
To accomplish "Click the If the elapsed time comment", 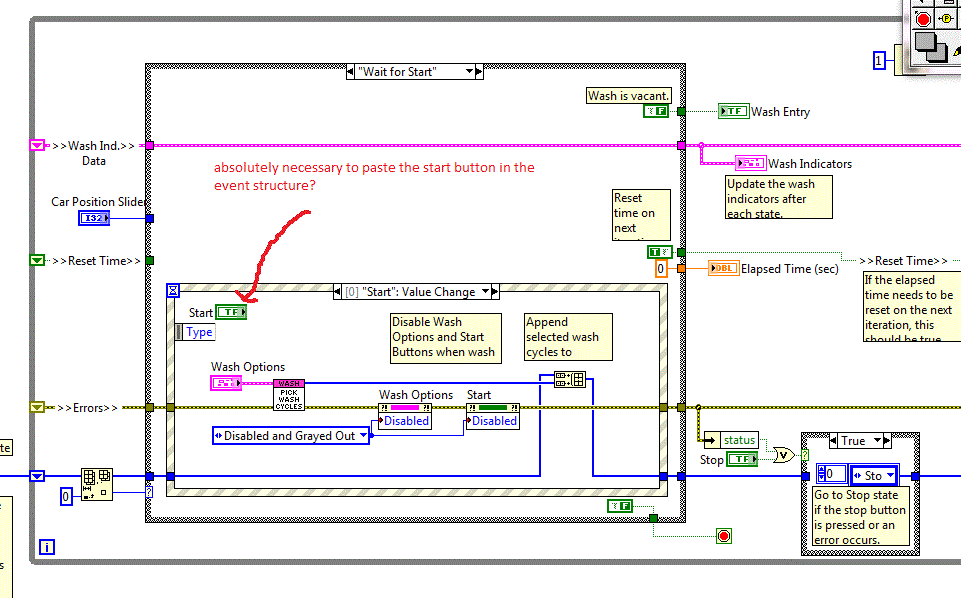I will [x=912, y=306].
